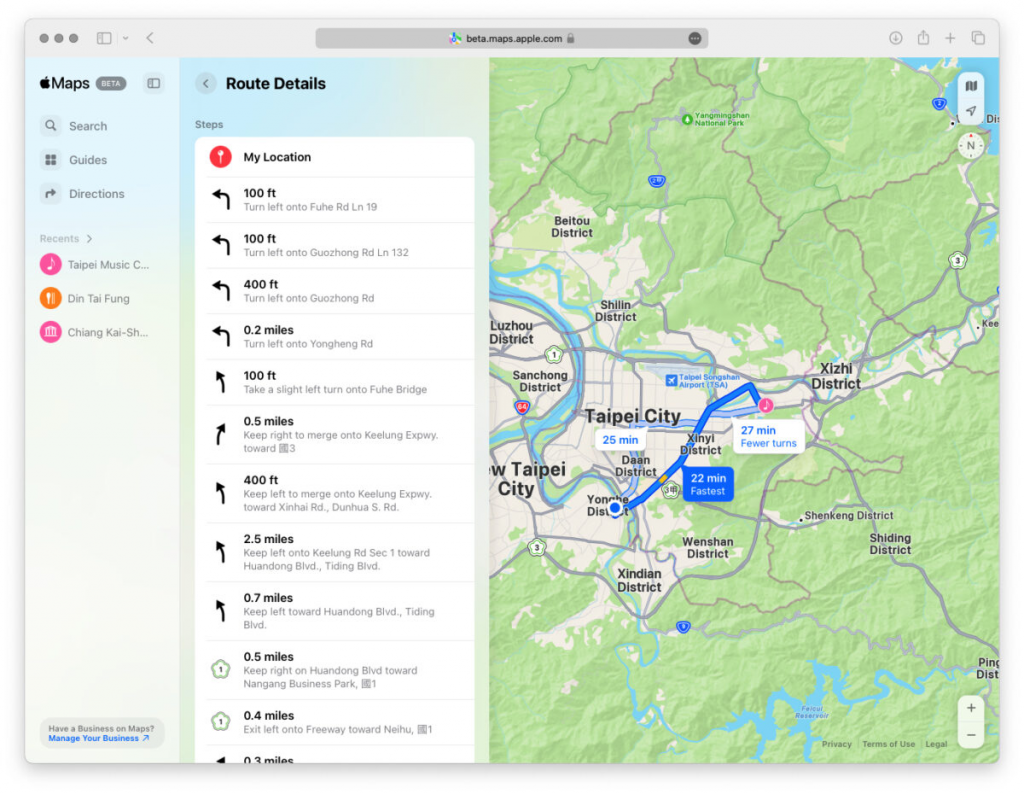This screenshot has height=794, width=1024.
Task: Zoom in with the plus map control
Action: (971, 707)
